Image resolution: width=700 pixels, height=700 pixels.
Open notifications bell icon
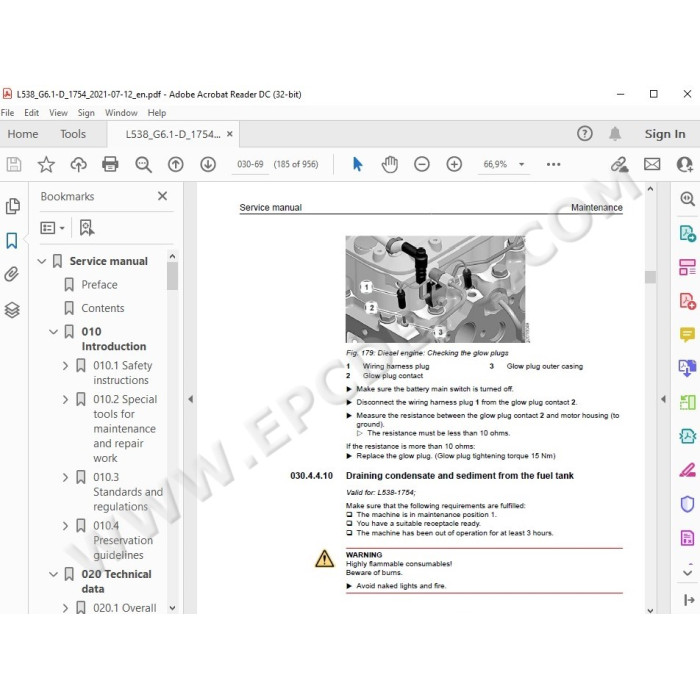[x=615, y=133]
